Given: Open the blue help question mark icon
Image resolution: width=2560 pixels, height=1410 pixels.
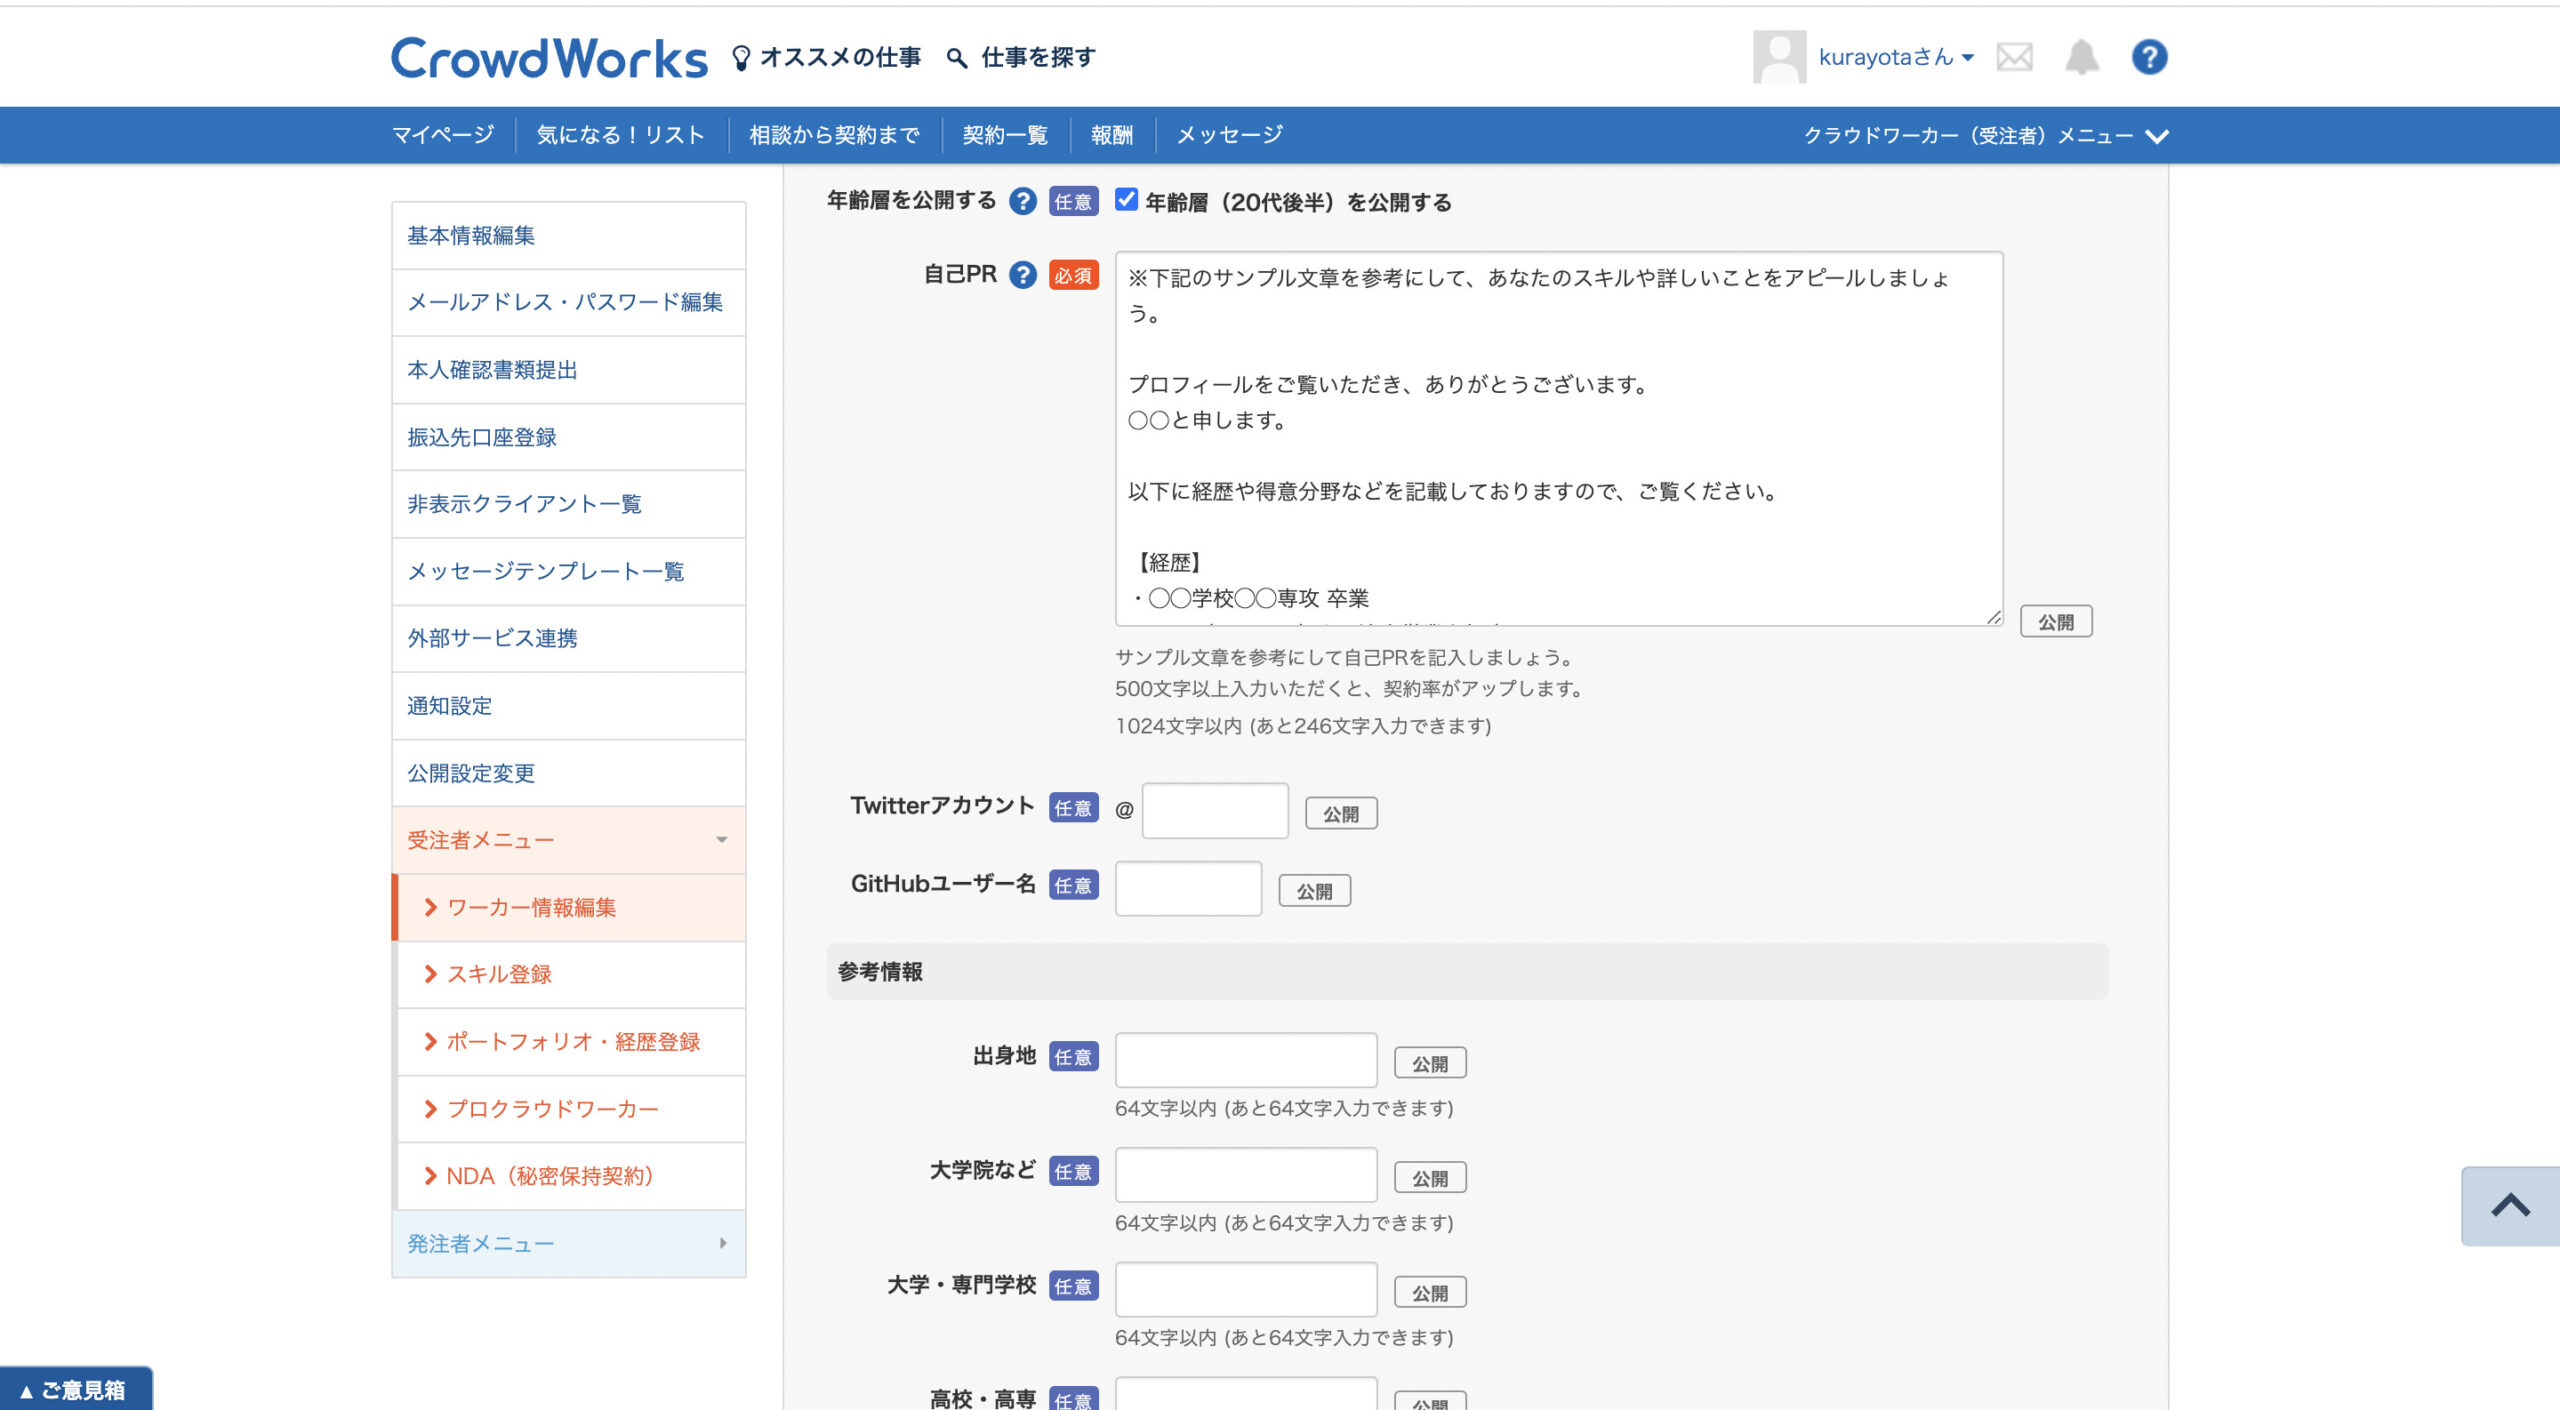Looking at the screenshot, I should click(2149, 57).
